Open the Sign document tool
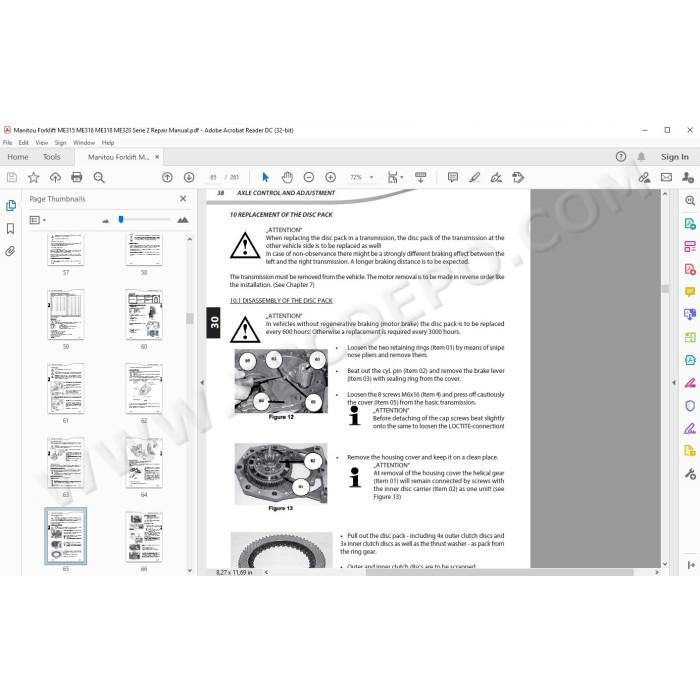The image size is (700, 700). [x=496, y=177]
